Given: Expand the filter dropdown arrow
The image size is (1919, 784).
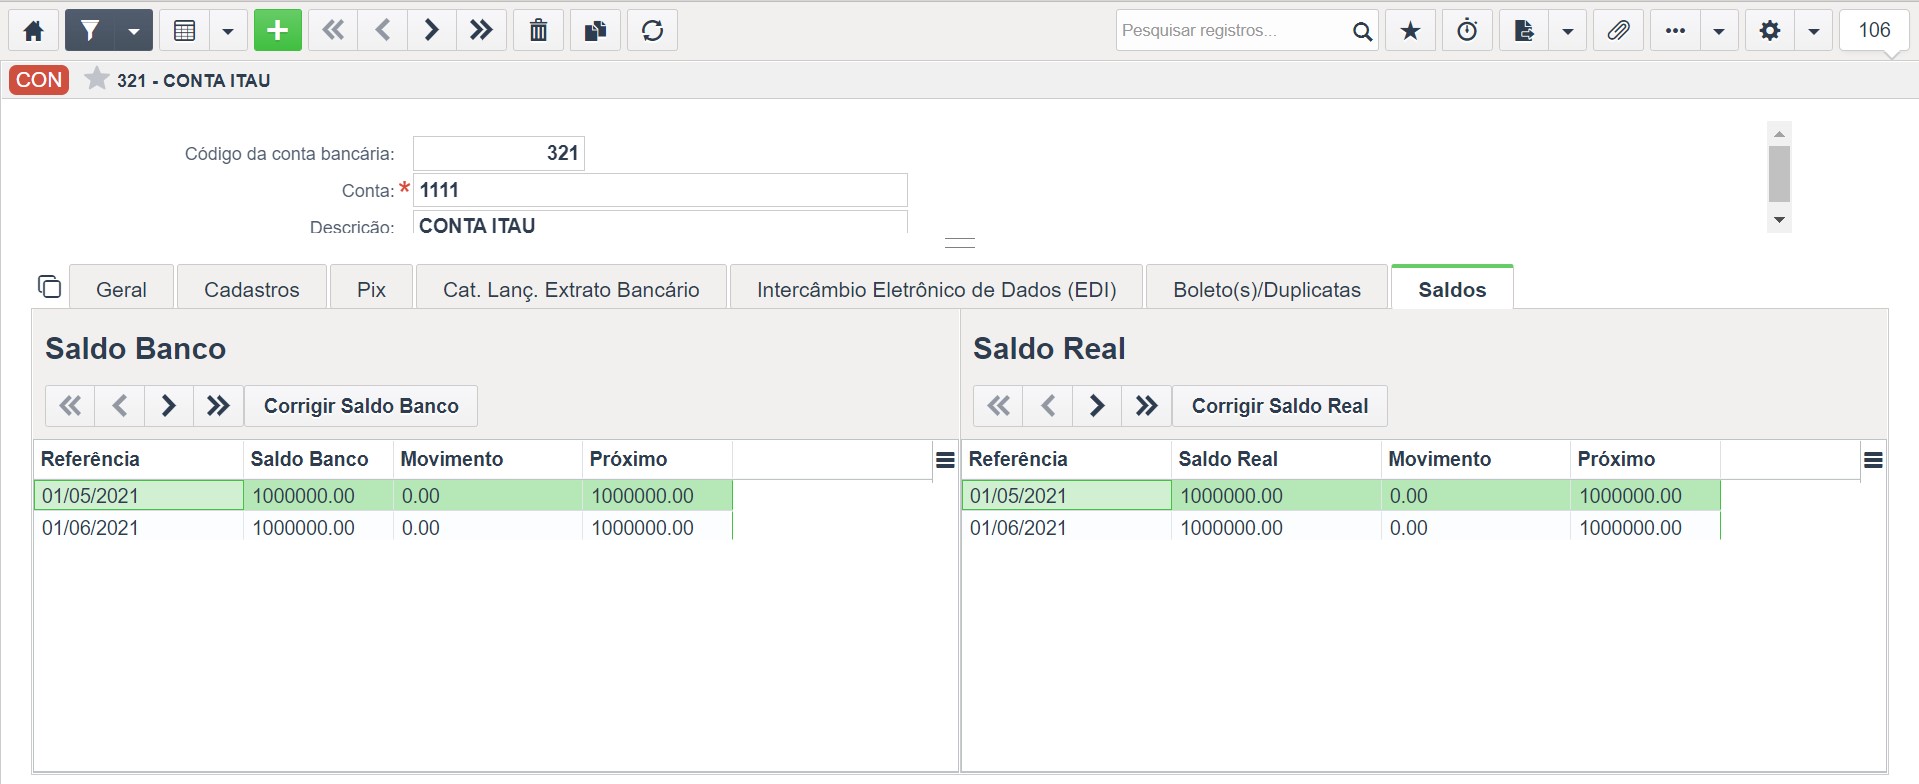Looking at the screenshot, I should [x=134, y=30].
